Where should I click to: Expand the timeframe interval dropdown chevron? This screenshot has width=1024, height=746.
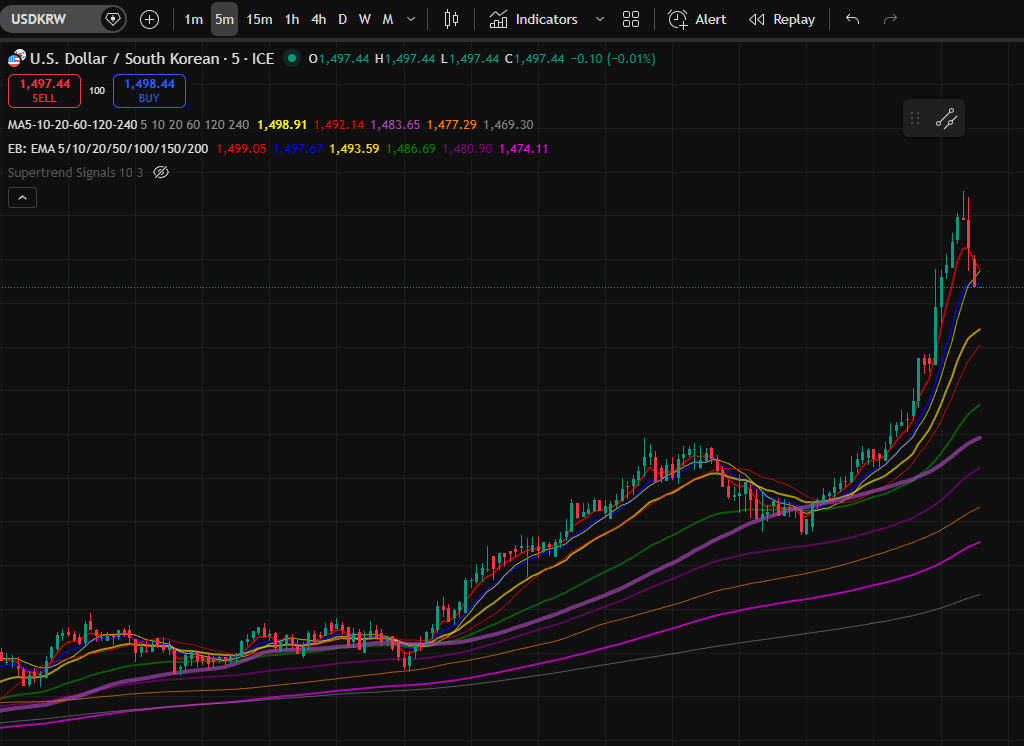pyautogui.click(x=411, y=19)
